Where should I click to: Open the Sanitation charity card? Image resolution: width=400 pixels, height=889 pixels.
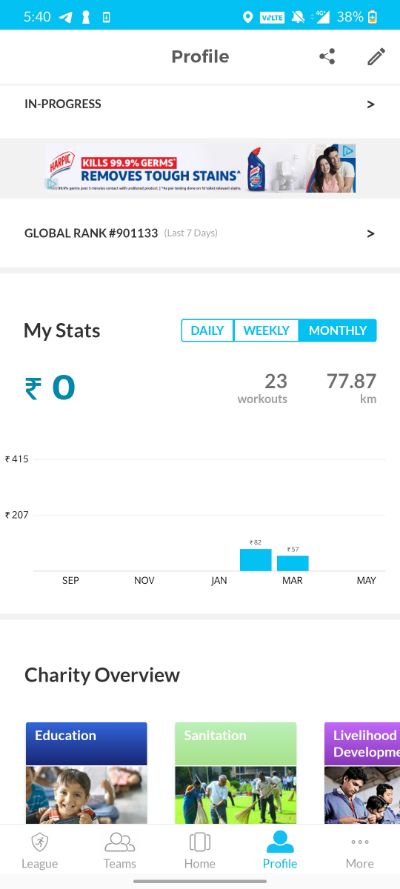[236, 773]
